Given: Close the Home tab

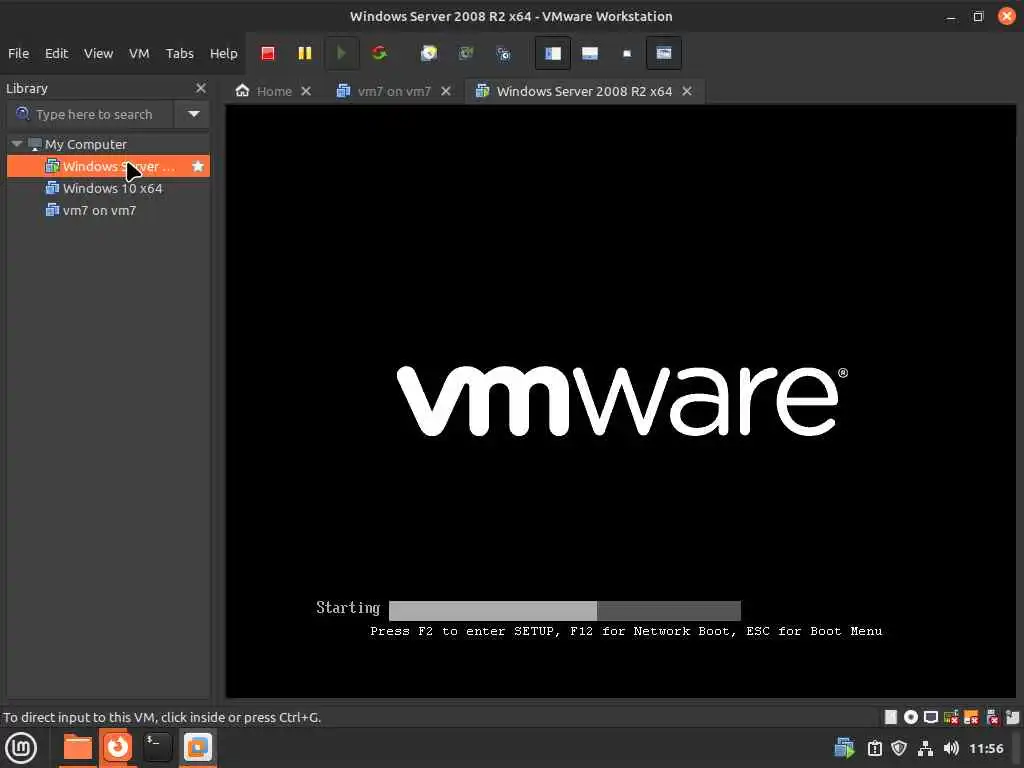Looking at the screenshot, I should 306,91.
